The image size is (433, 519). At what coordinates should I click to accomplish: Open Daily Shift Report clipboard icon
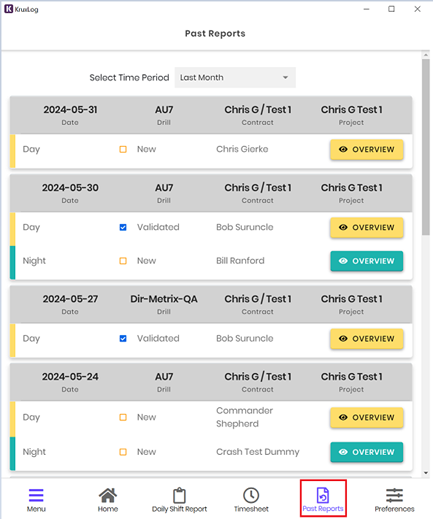click(179, 495)
